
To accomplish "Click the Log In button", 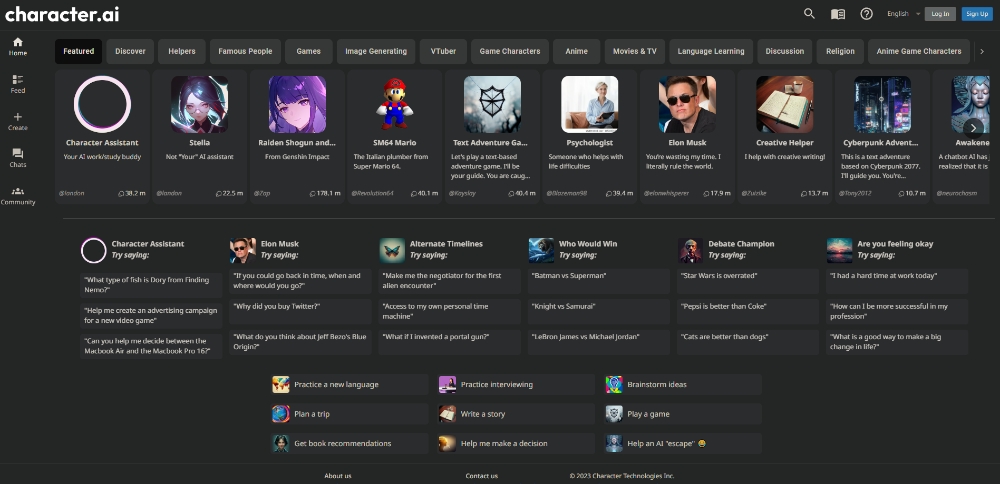I will click(940, 14).
